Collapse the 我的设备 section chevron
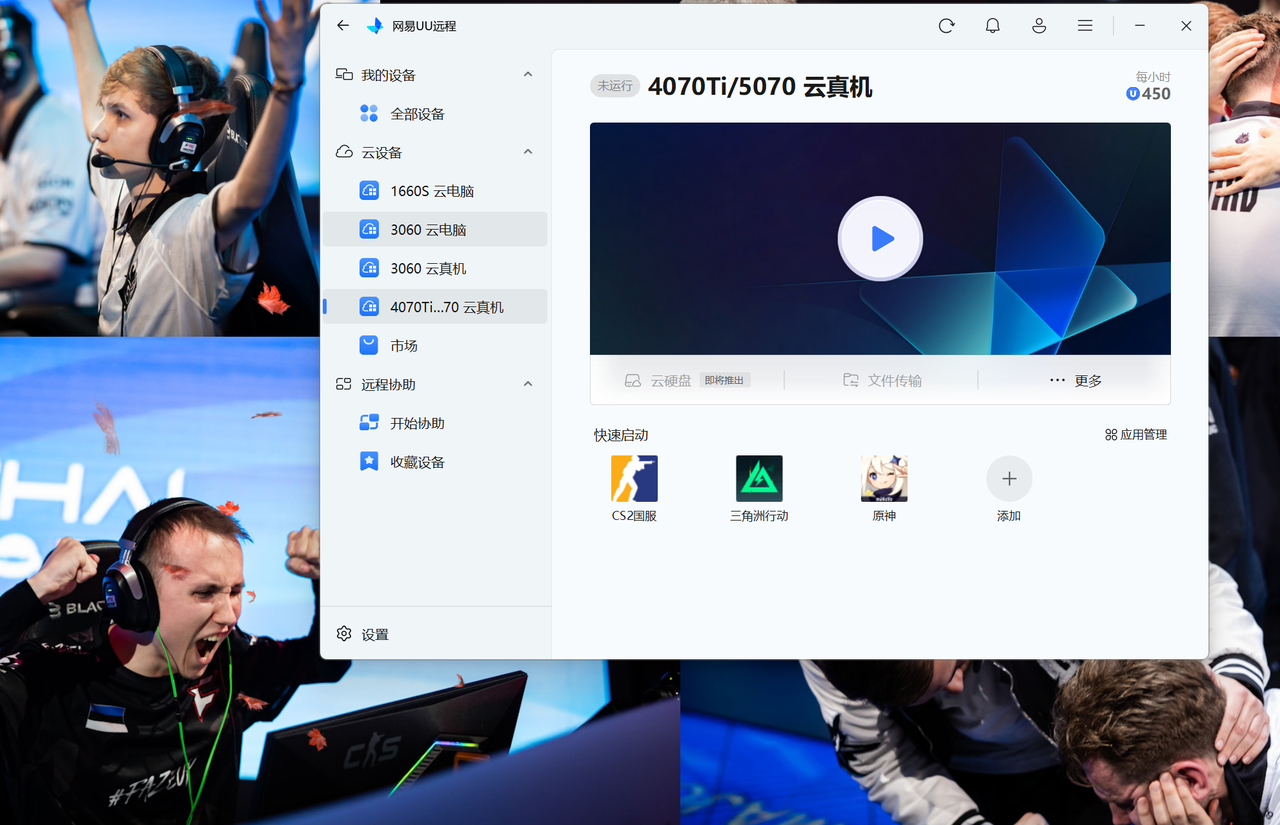1280x825 pixels. (528, 75)
